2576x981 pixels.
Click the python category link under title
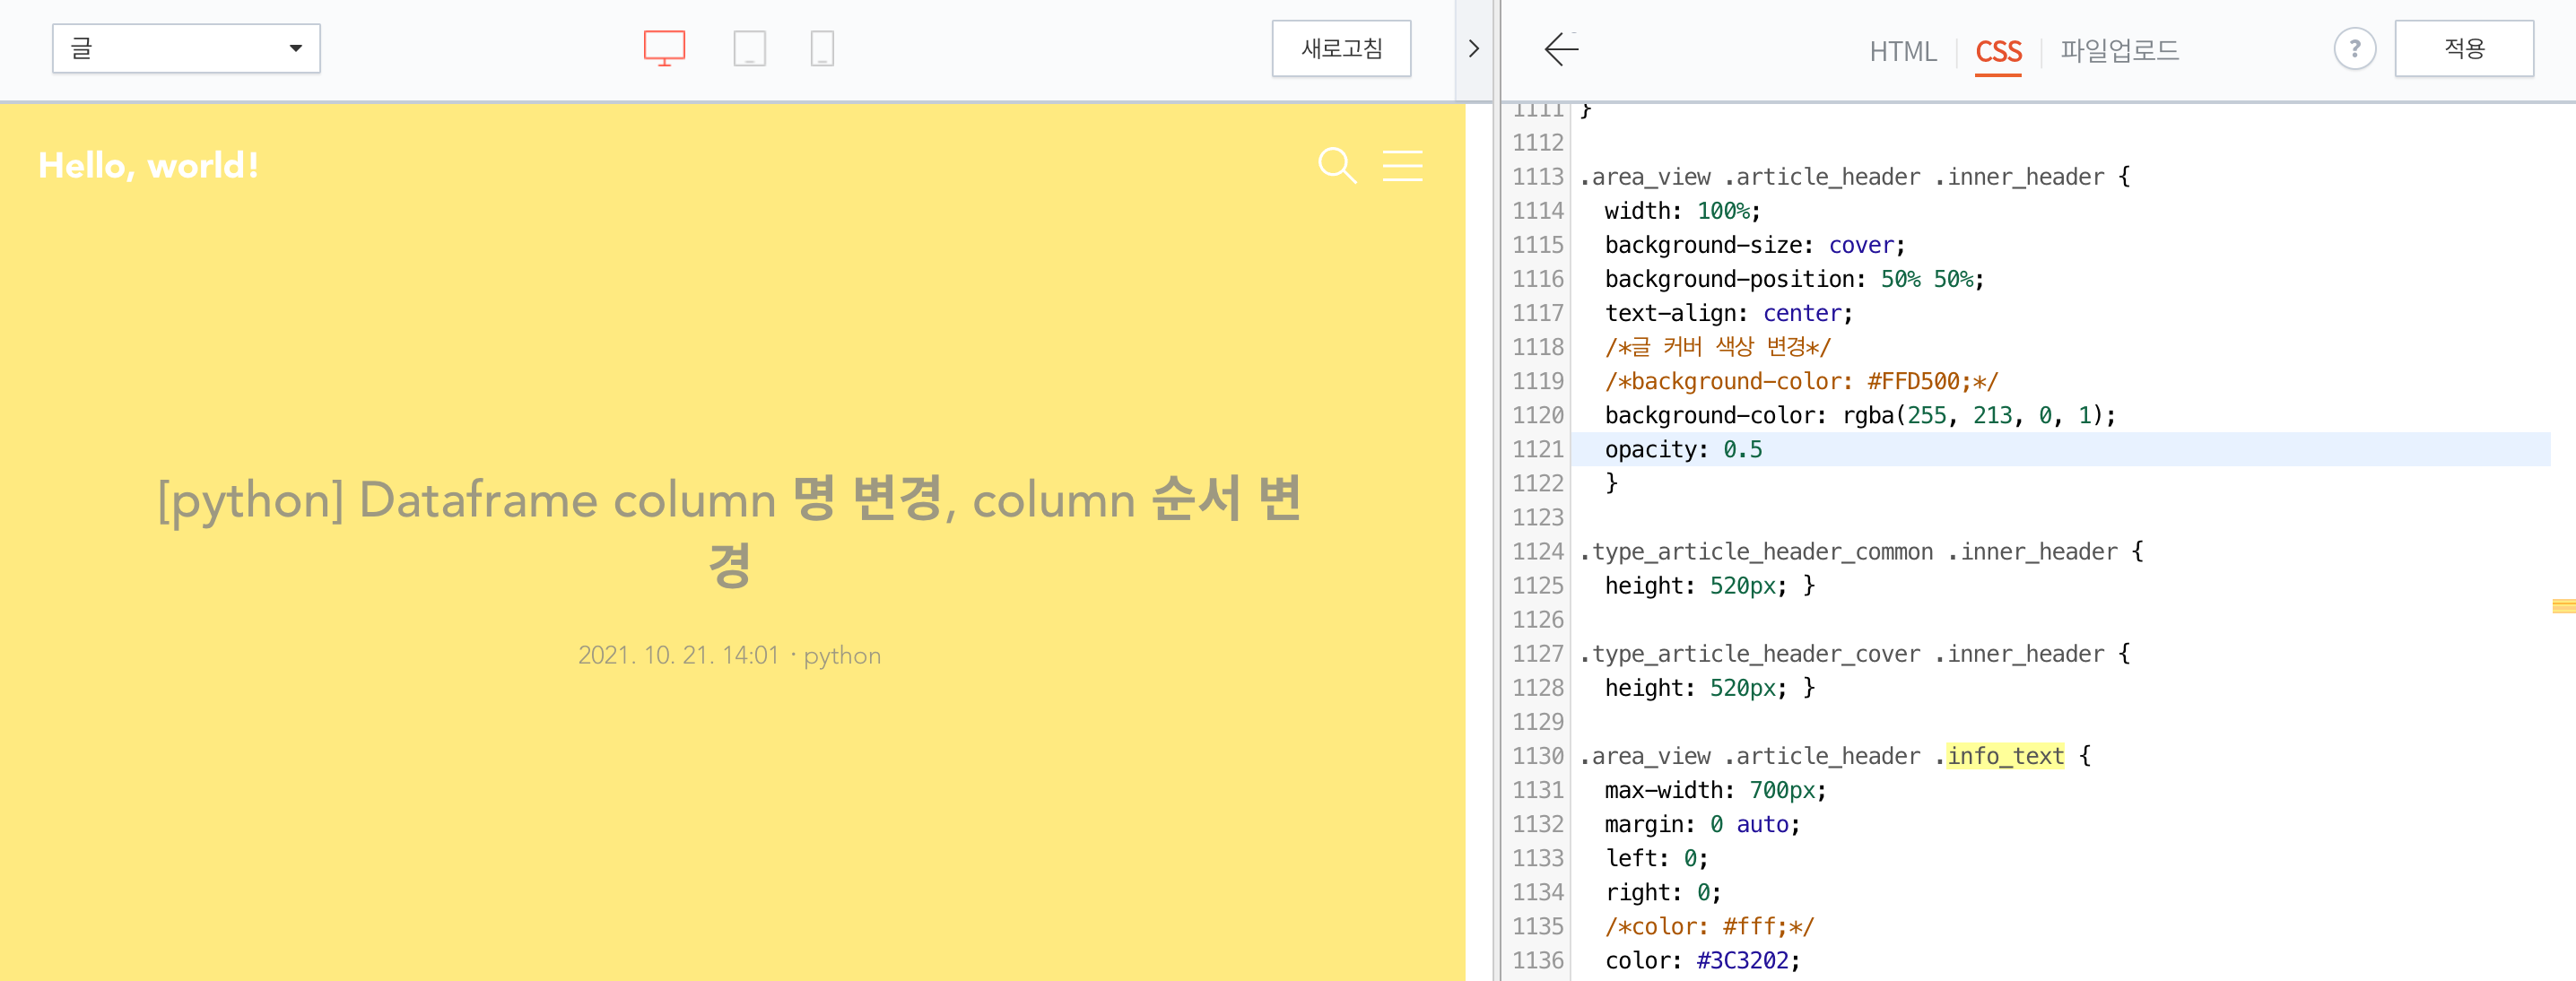[x=842, y=656]
